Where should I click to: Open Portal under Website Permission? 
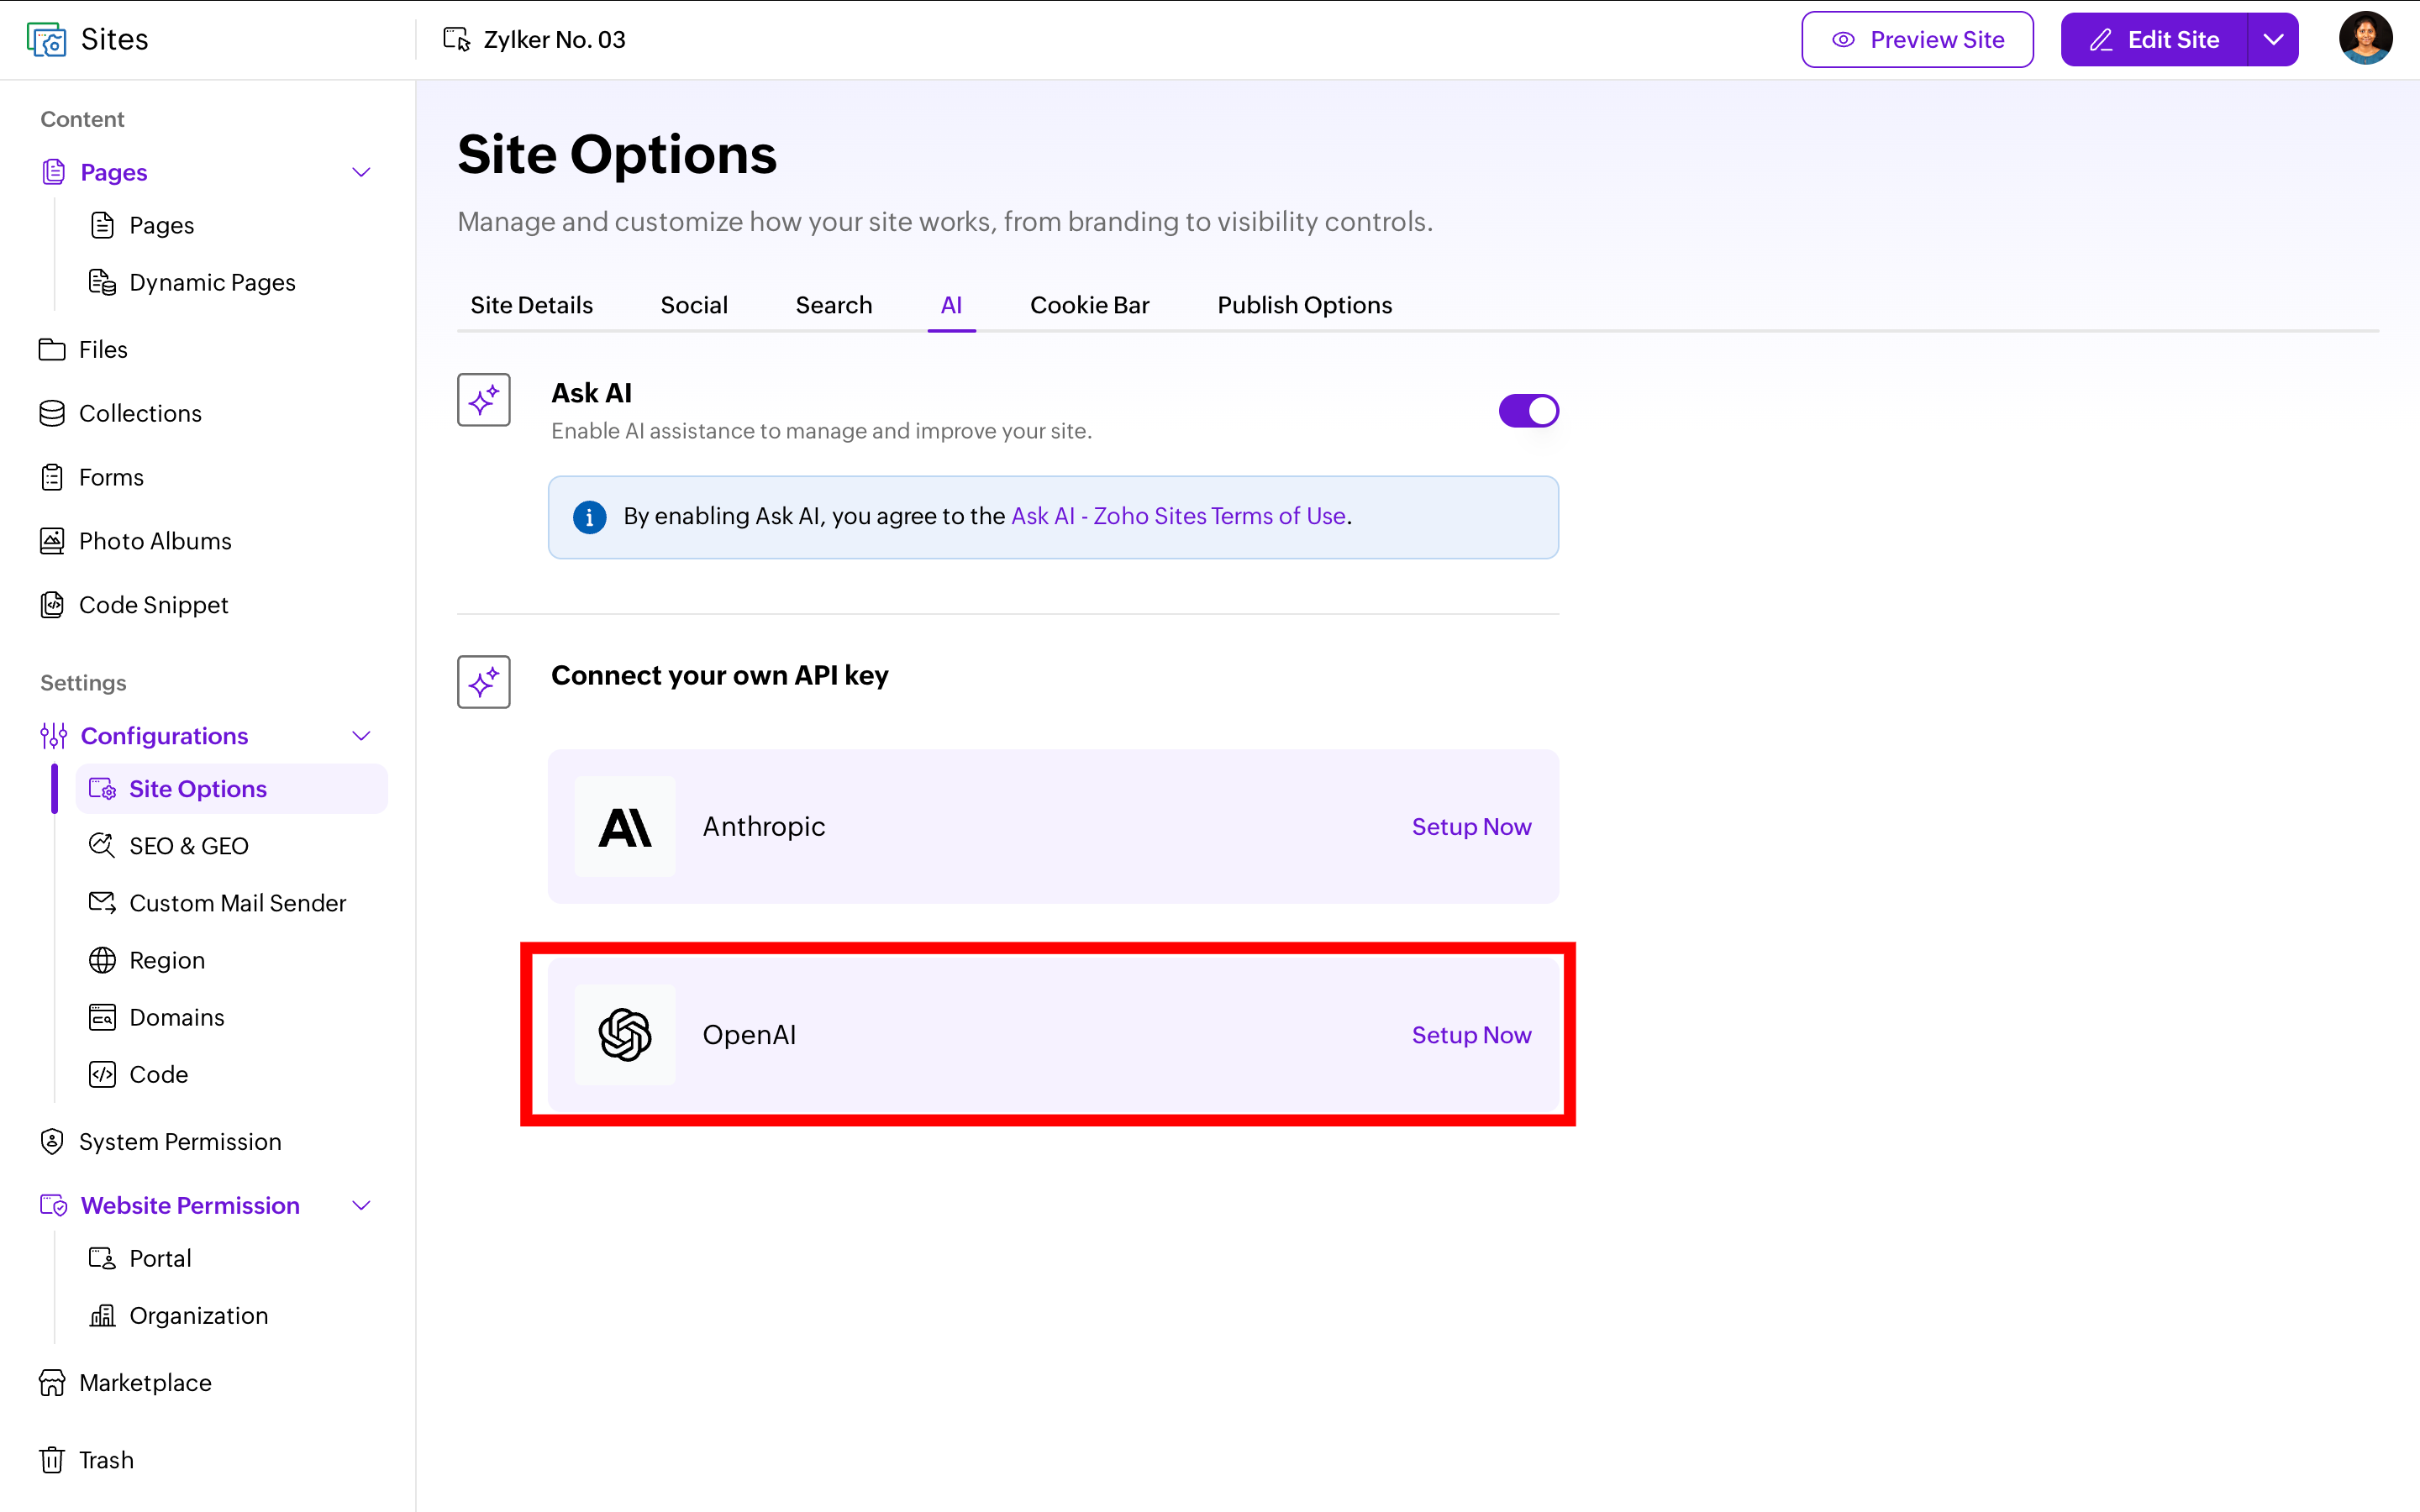(x=140, y=1258)
